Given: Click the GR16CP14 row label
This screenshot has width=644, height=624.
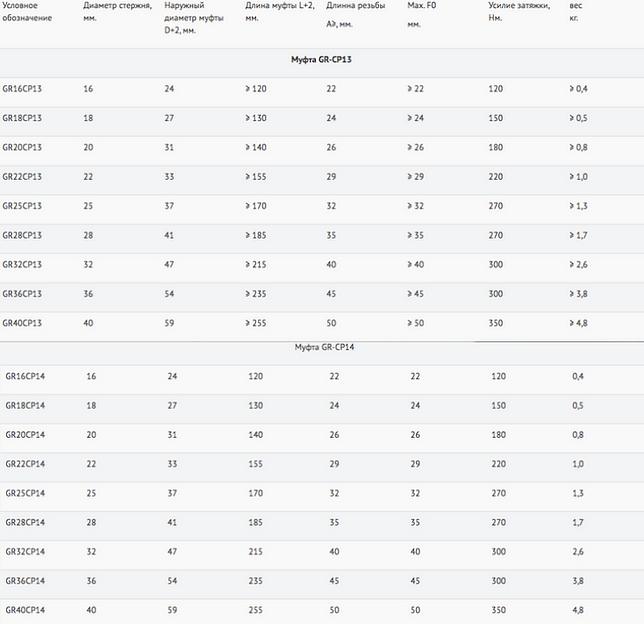Looking at the screenshot, I should (26, 376).
